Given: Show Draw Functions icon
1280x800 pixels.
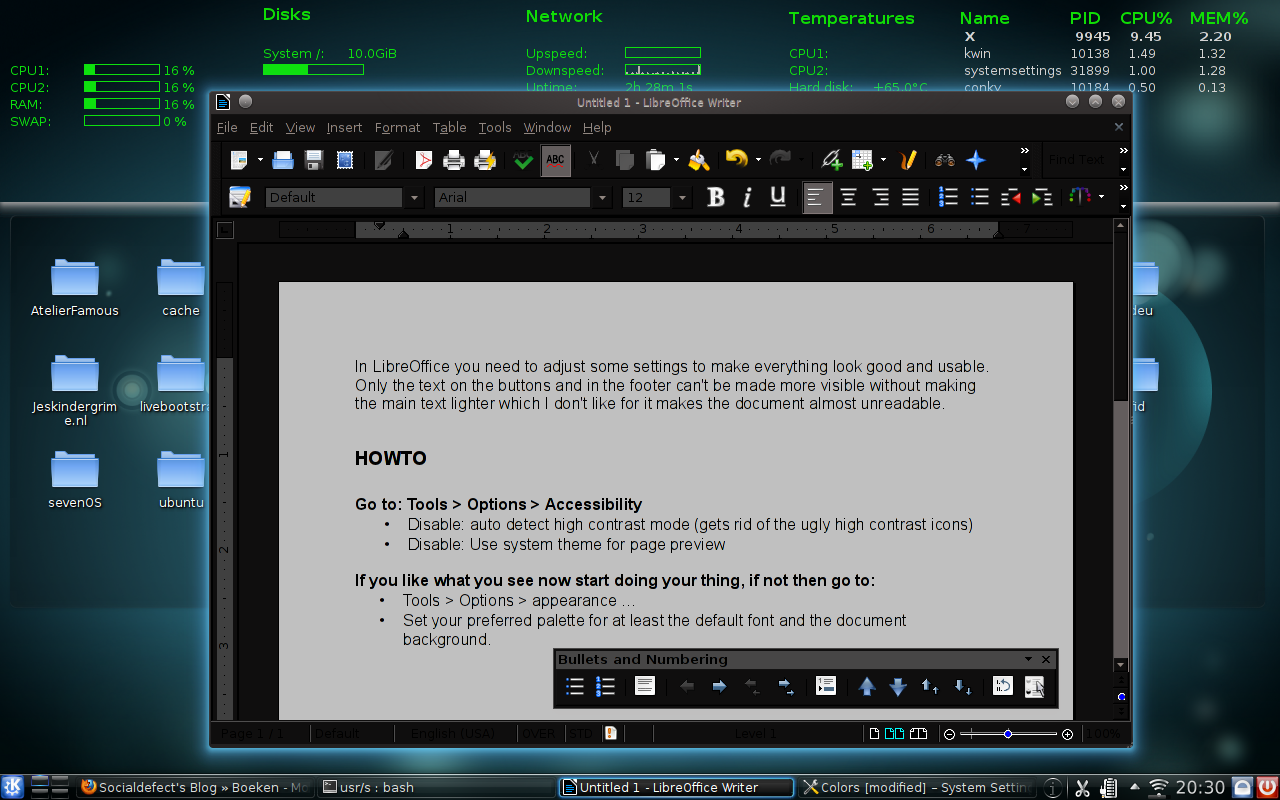Looking at the screenshot, I should coord(908,160).
